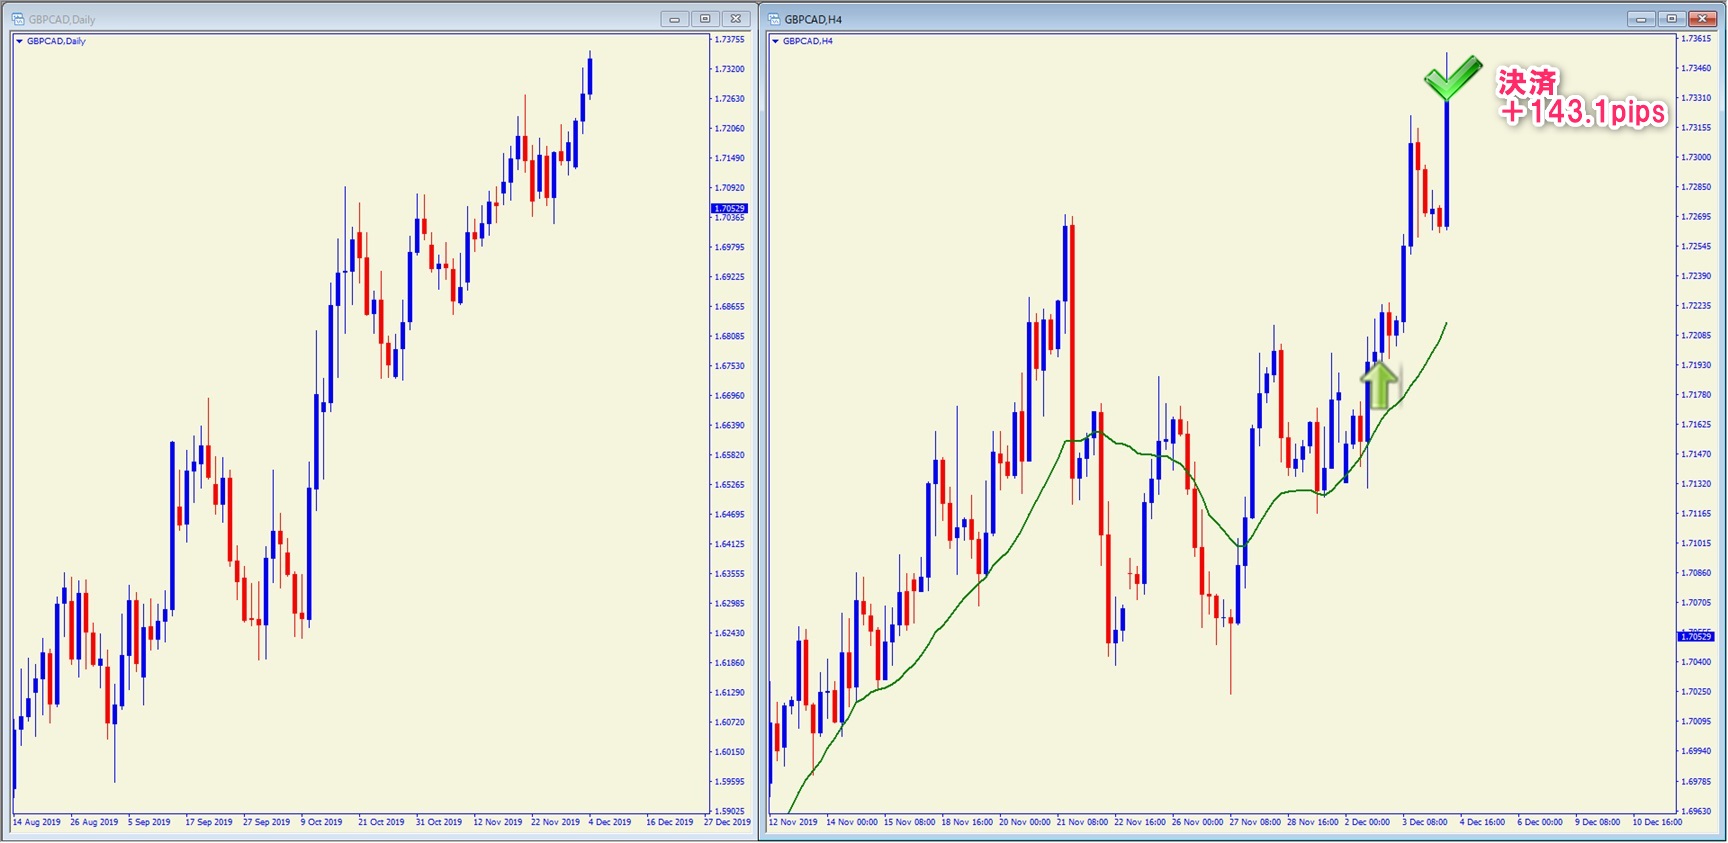The image size is (1728, 843).
Task: Click the chart icon in GBPCAD,H4 title bar
Action: pyautogui.click(x=774, y=19)
